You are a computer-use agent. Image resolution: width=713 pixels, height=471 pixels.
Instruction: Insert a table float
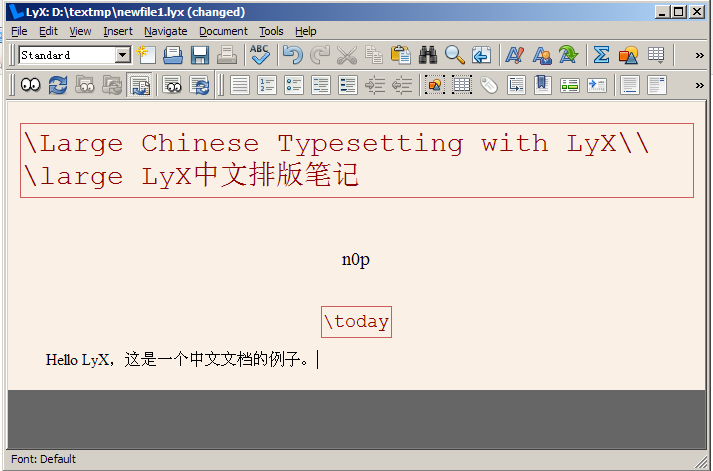coord(462,85)
